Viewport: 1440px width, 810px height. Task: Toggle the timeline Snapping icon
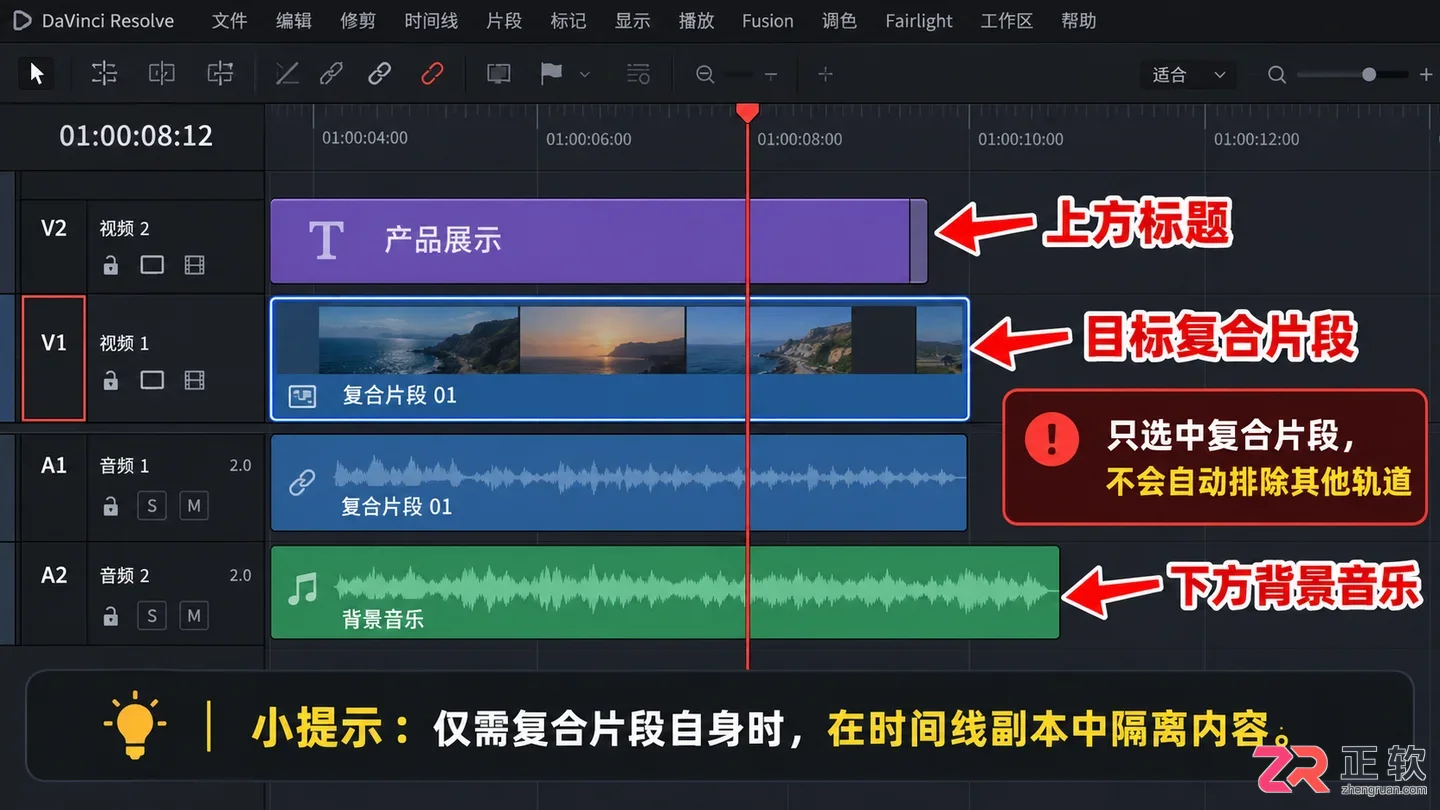tap(331, 73)
